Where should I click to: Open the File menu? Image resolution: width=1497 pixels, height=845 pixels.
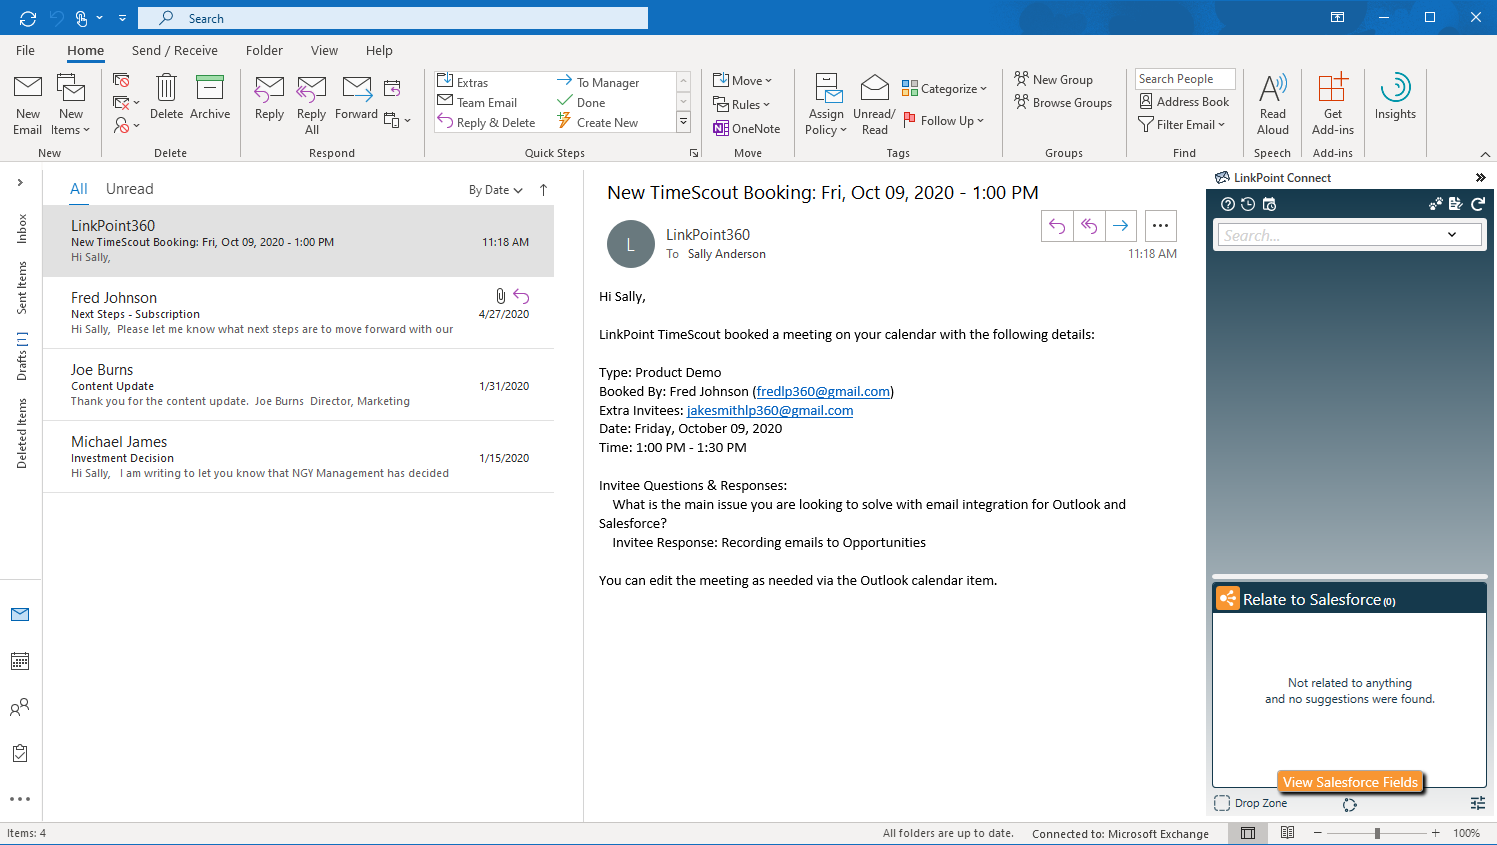tap(25, 50)
